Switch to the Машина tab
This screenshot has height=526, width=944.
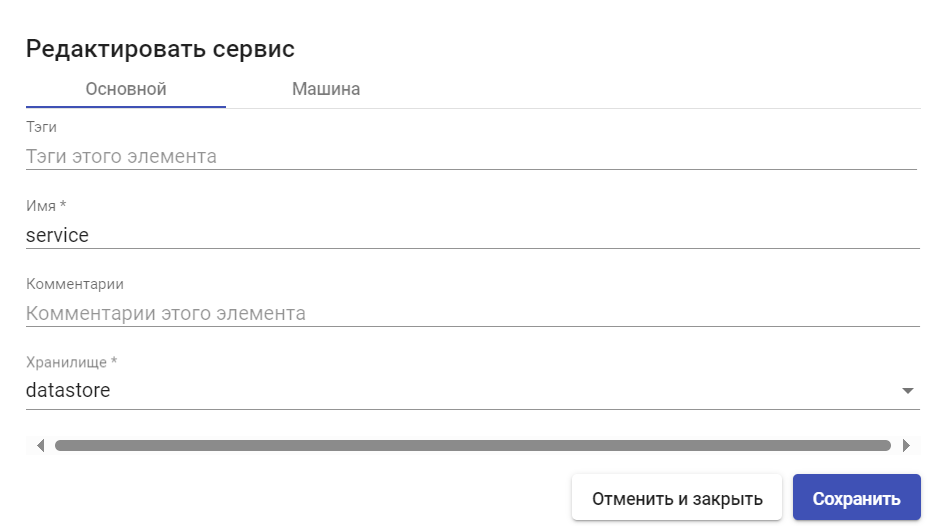(325, 89)
